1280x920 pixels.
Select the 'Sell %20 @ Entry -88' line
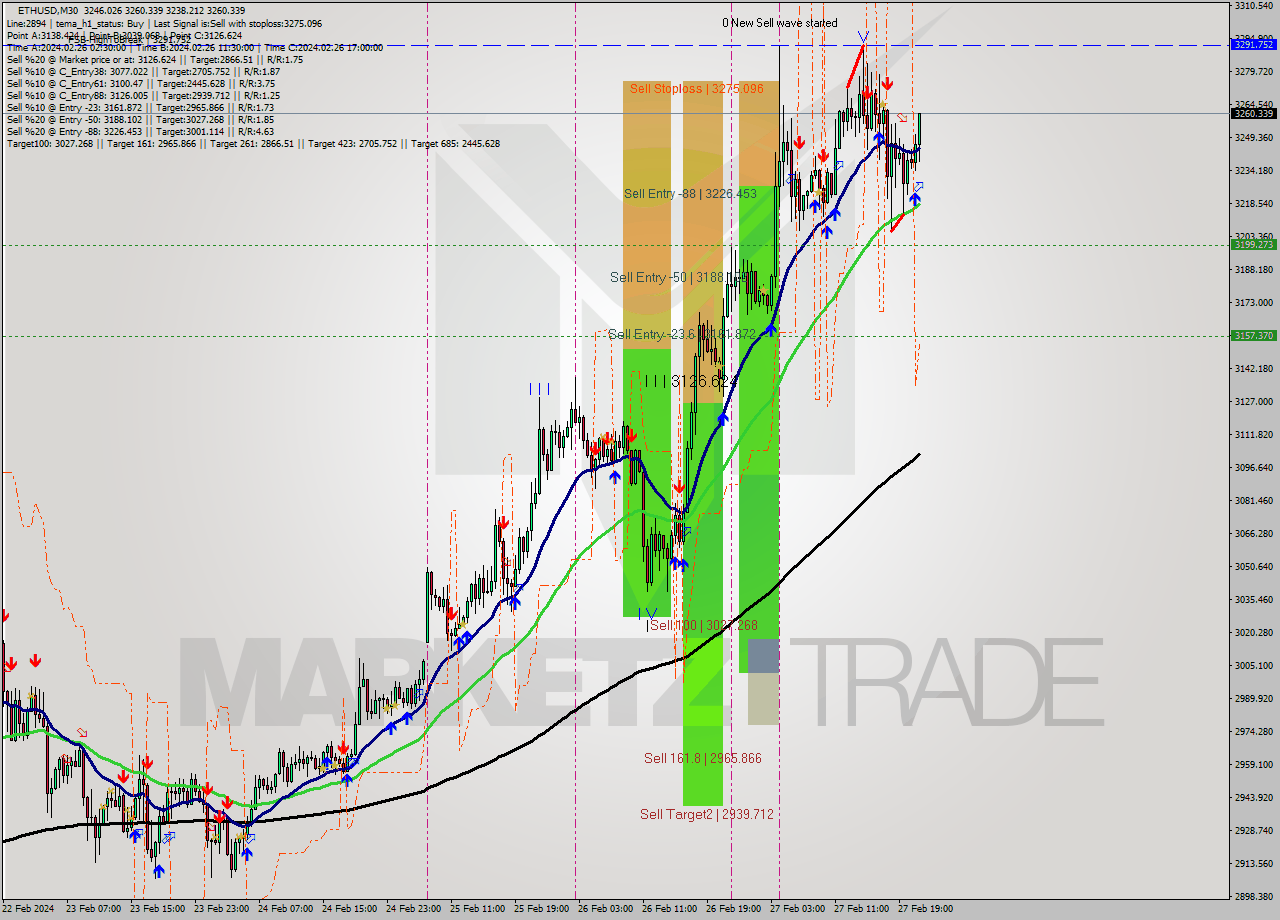pyautogui.click(x=140, y=131)
